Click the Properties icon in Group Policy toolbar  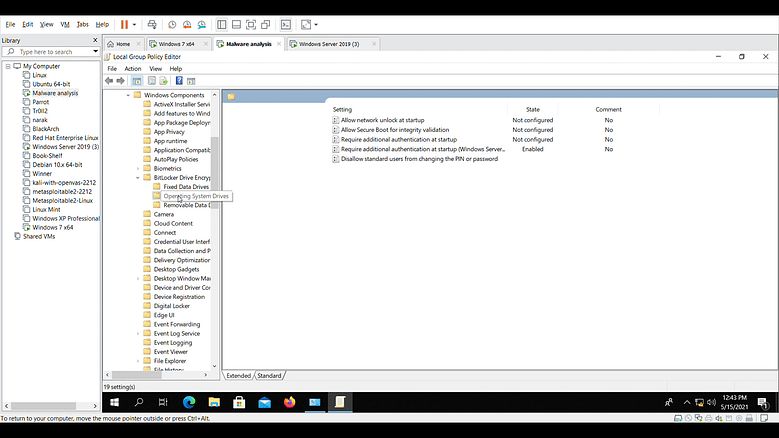click(x=152, y=81)
